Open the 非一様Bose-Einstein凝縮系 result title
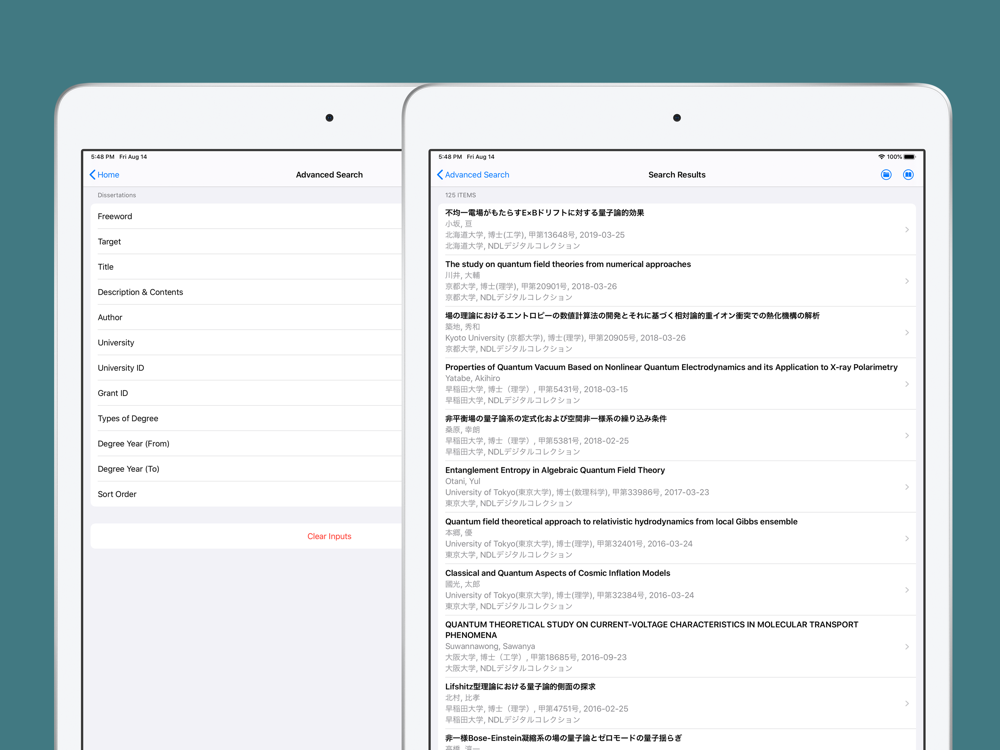Screen dimensions: 1000x750 tap(563, 738)
